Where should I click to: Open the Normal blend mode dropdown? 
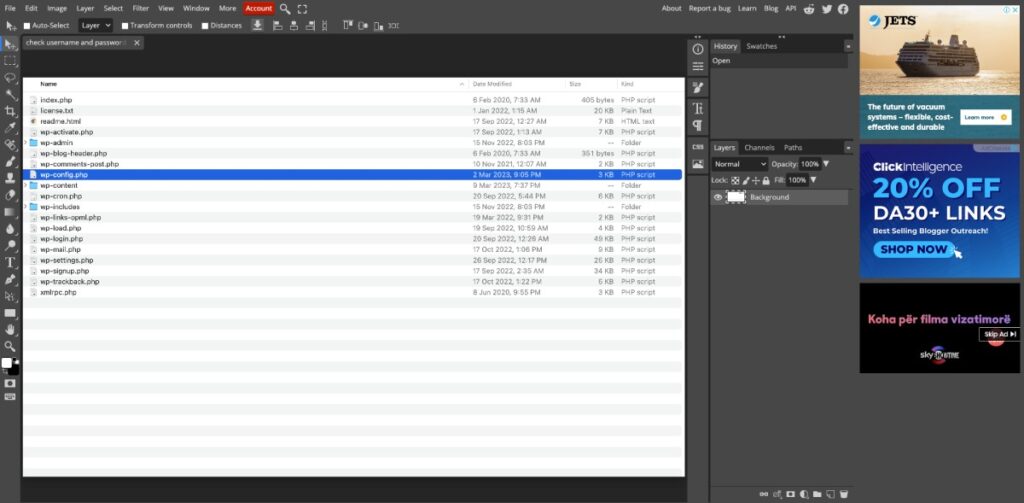(740, 164)
